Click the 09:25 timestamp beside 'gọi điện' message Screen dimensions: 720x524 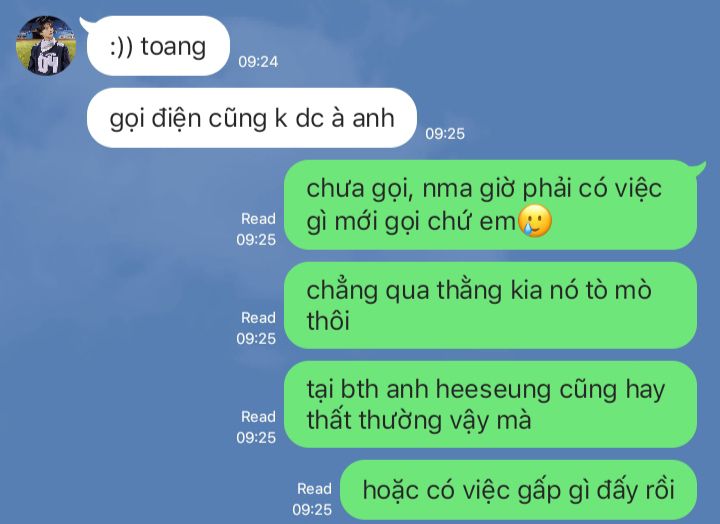tap(445, 134)
